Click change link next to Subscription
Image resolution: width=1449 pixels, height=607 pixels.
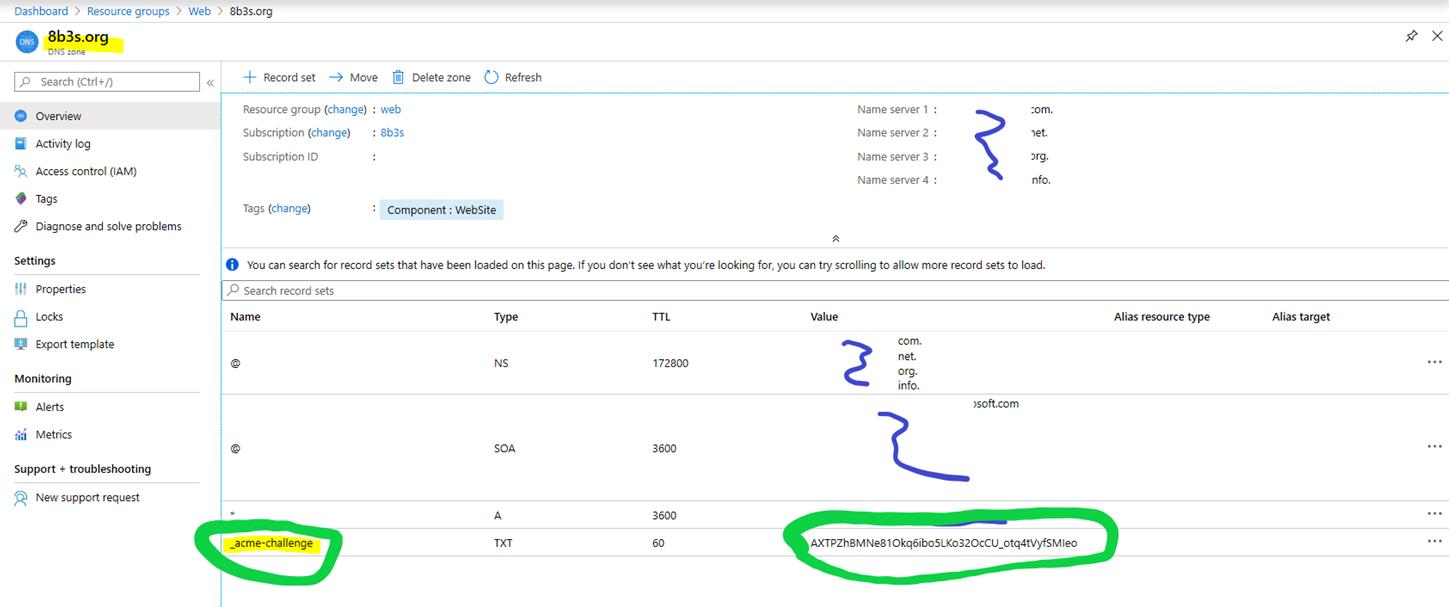(x=329, y=133)
